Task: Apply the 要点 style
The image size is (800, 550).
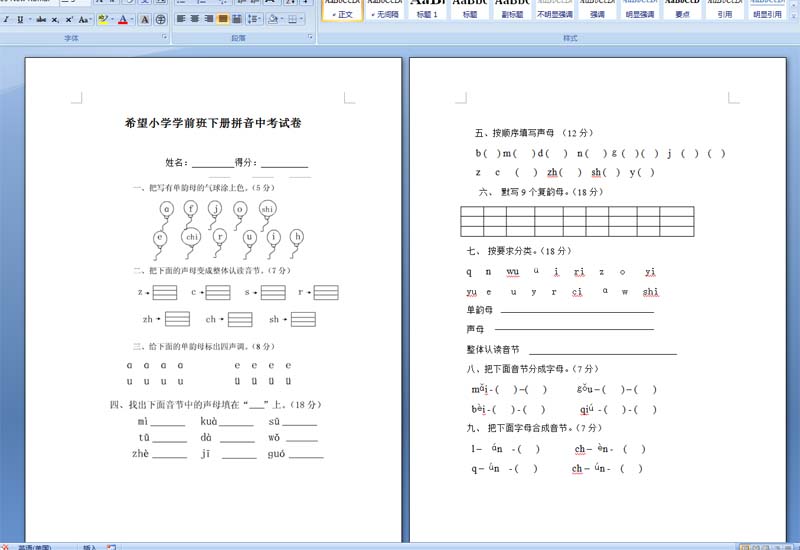Action: 682,10
